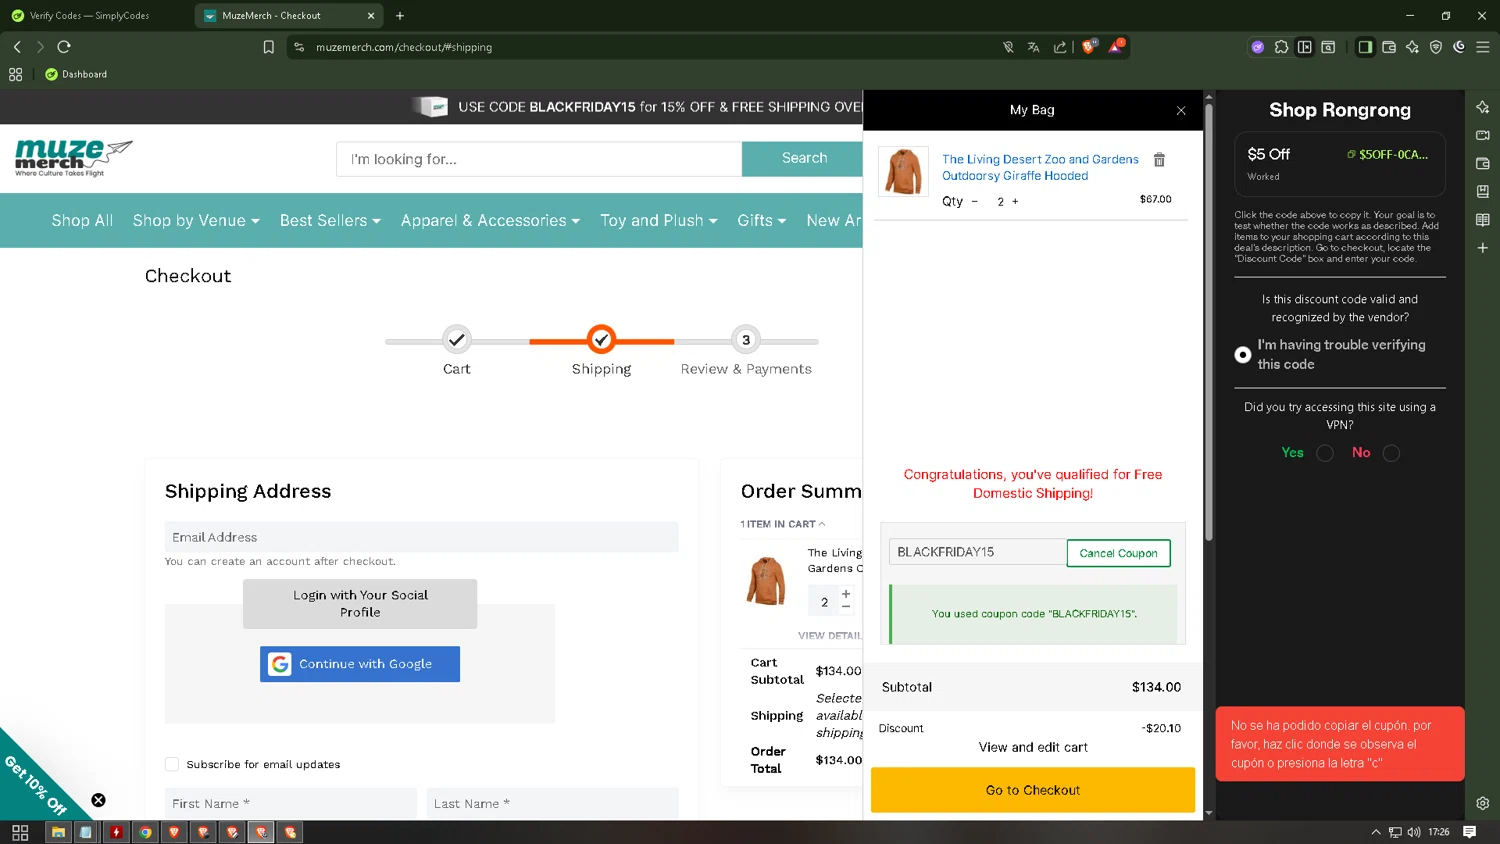The image size is (1500, 844).
Task: Click the Go to Checkout button
Action: pos(1033,790)
